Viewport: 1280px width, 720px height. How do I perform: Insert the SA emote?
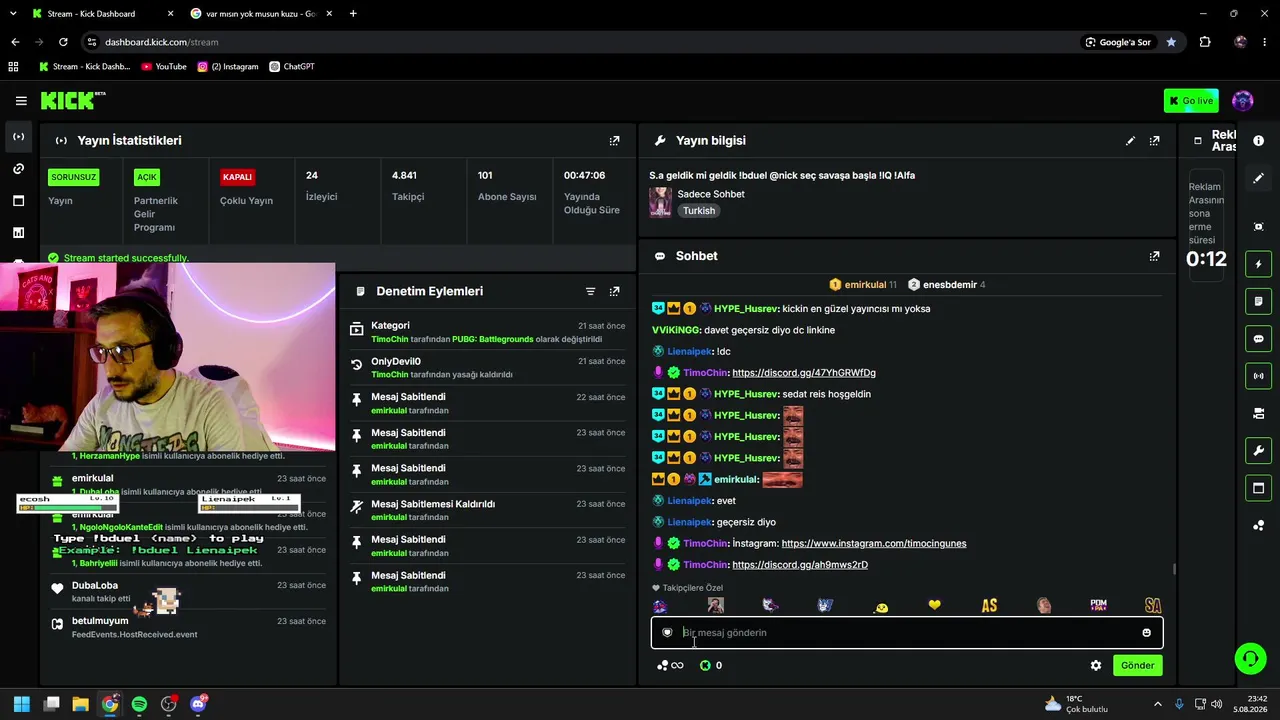tap(1153, 605)
